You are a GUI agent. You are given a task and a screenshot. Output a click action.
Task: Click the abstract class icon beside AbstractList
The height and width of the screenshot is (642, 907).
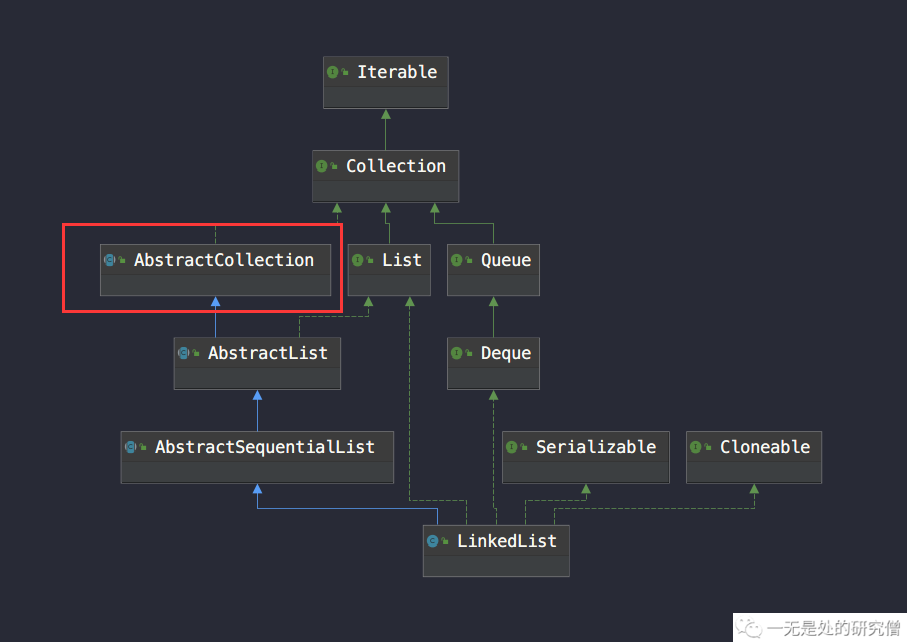[184, 353]
